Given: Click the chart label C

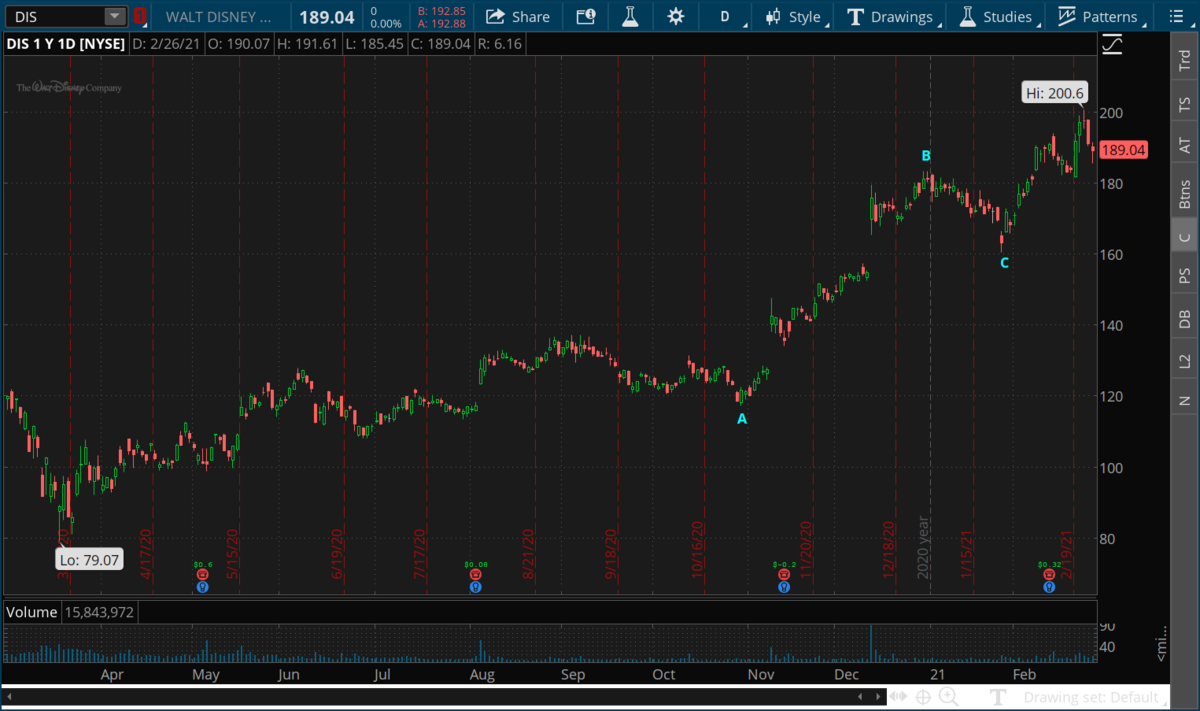Looking at the screenshot, I should tap(1004, 263).
